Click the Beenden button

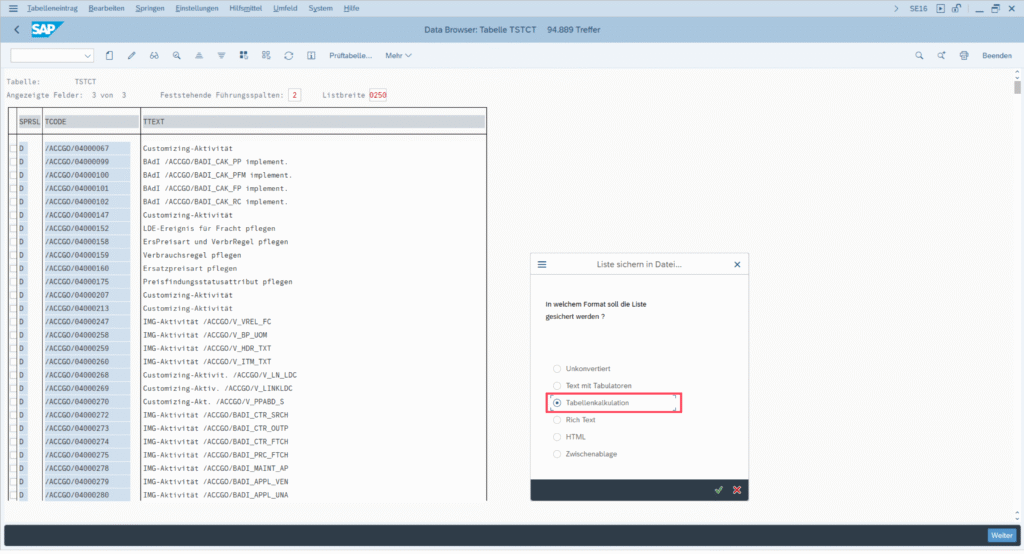(x=997, y=56)
